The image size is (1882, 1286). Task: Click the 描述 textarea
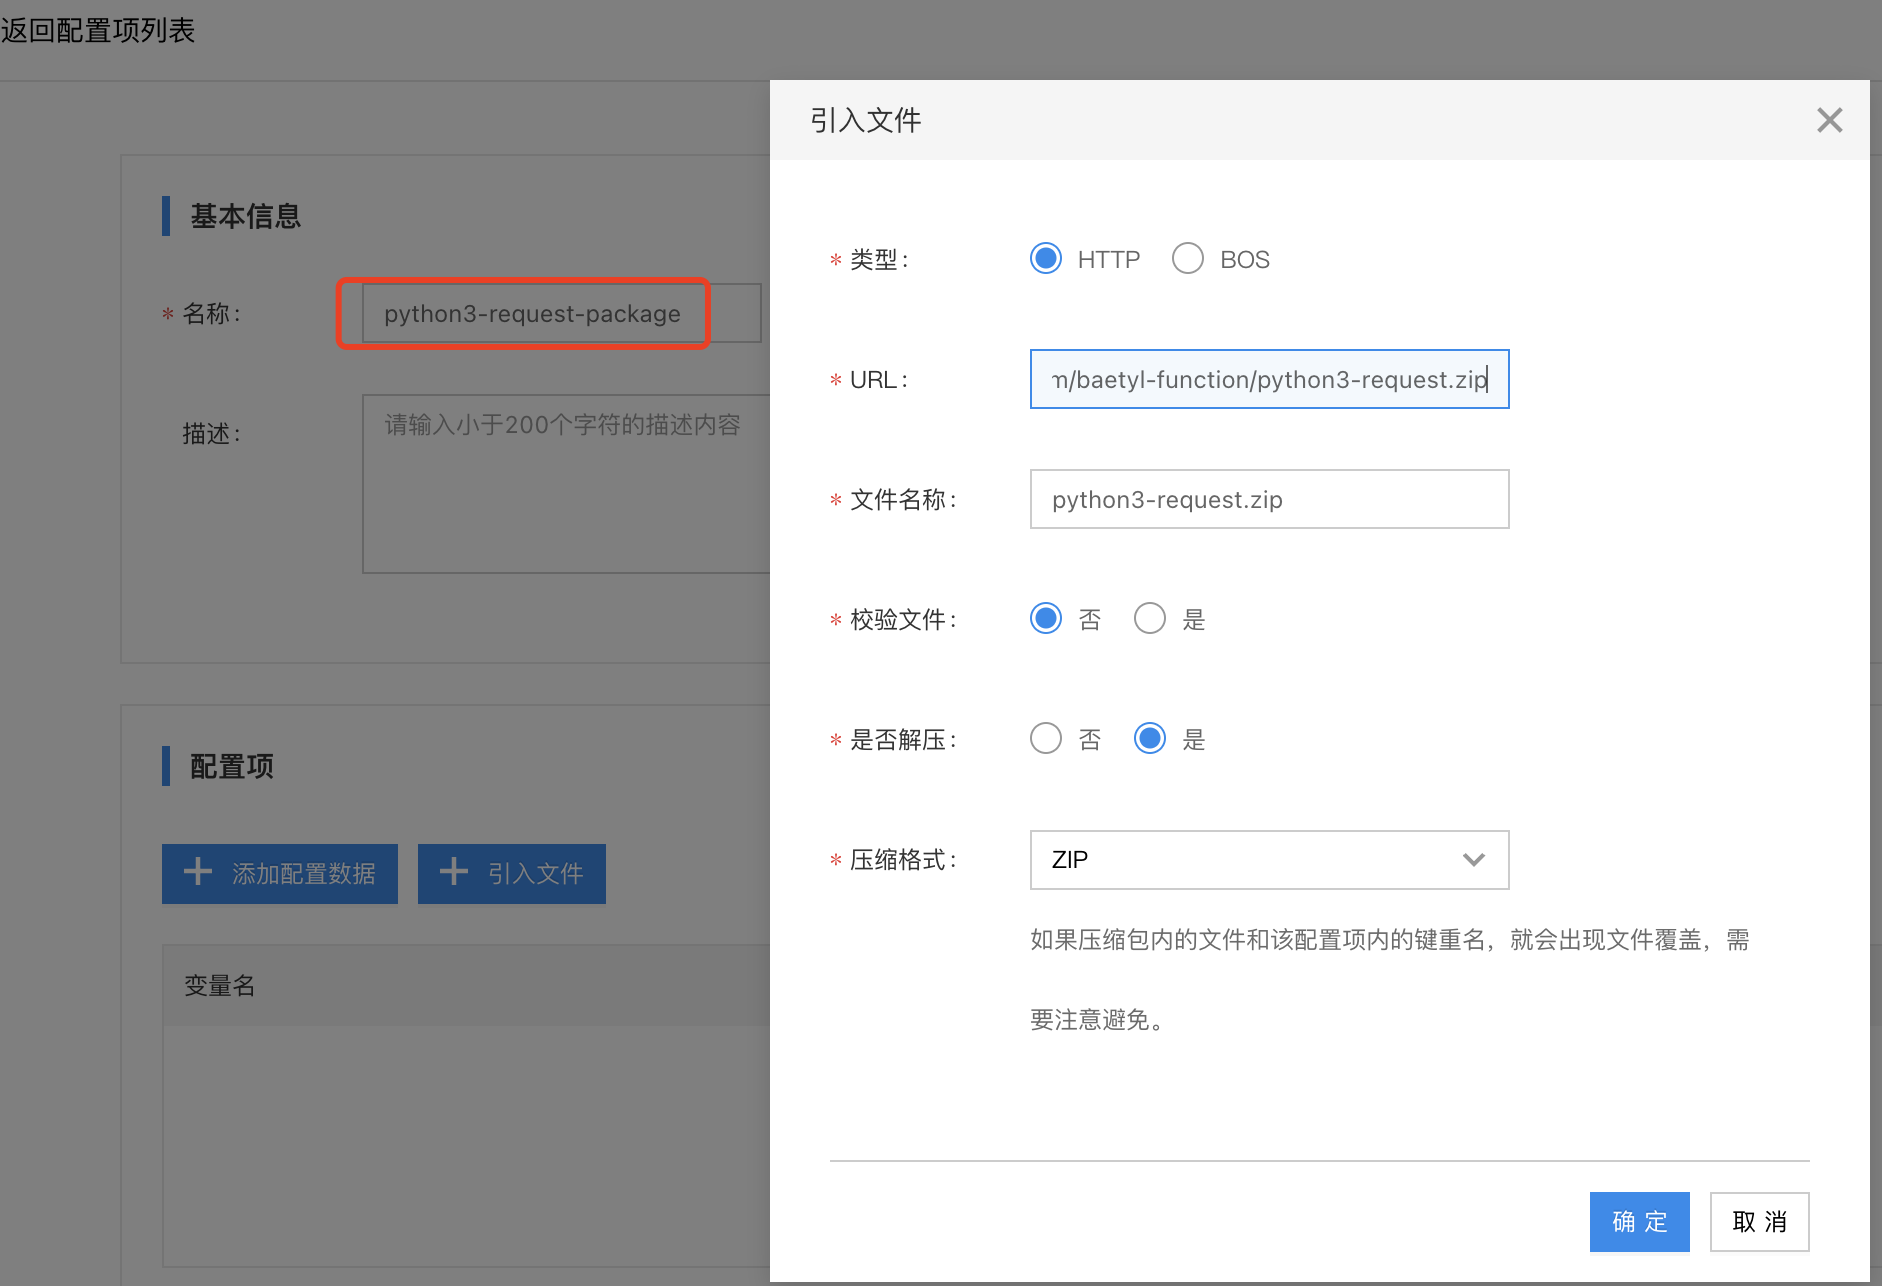(566, 483)
